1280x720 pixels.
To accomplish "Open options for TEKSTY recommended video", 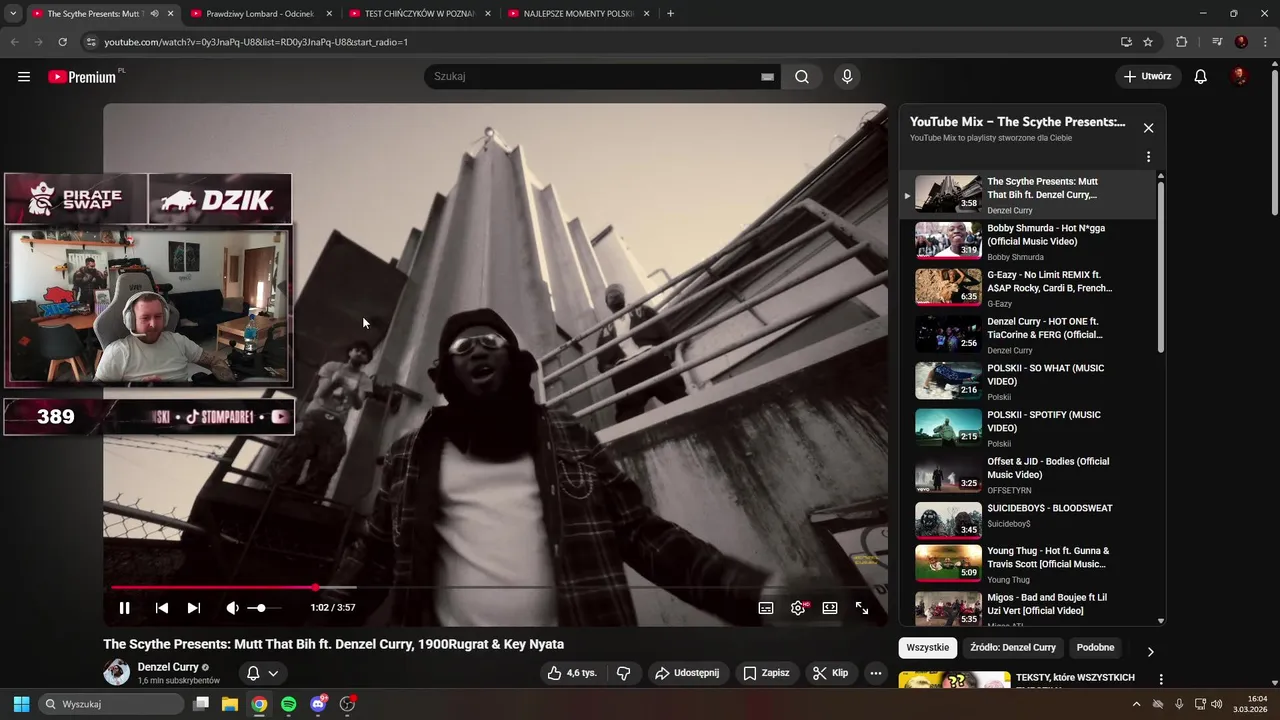I will tap(1160, 679).
